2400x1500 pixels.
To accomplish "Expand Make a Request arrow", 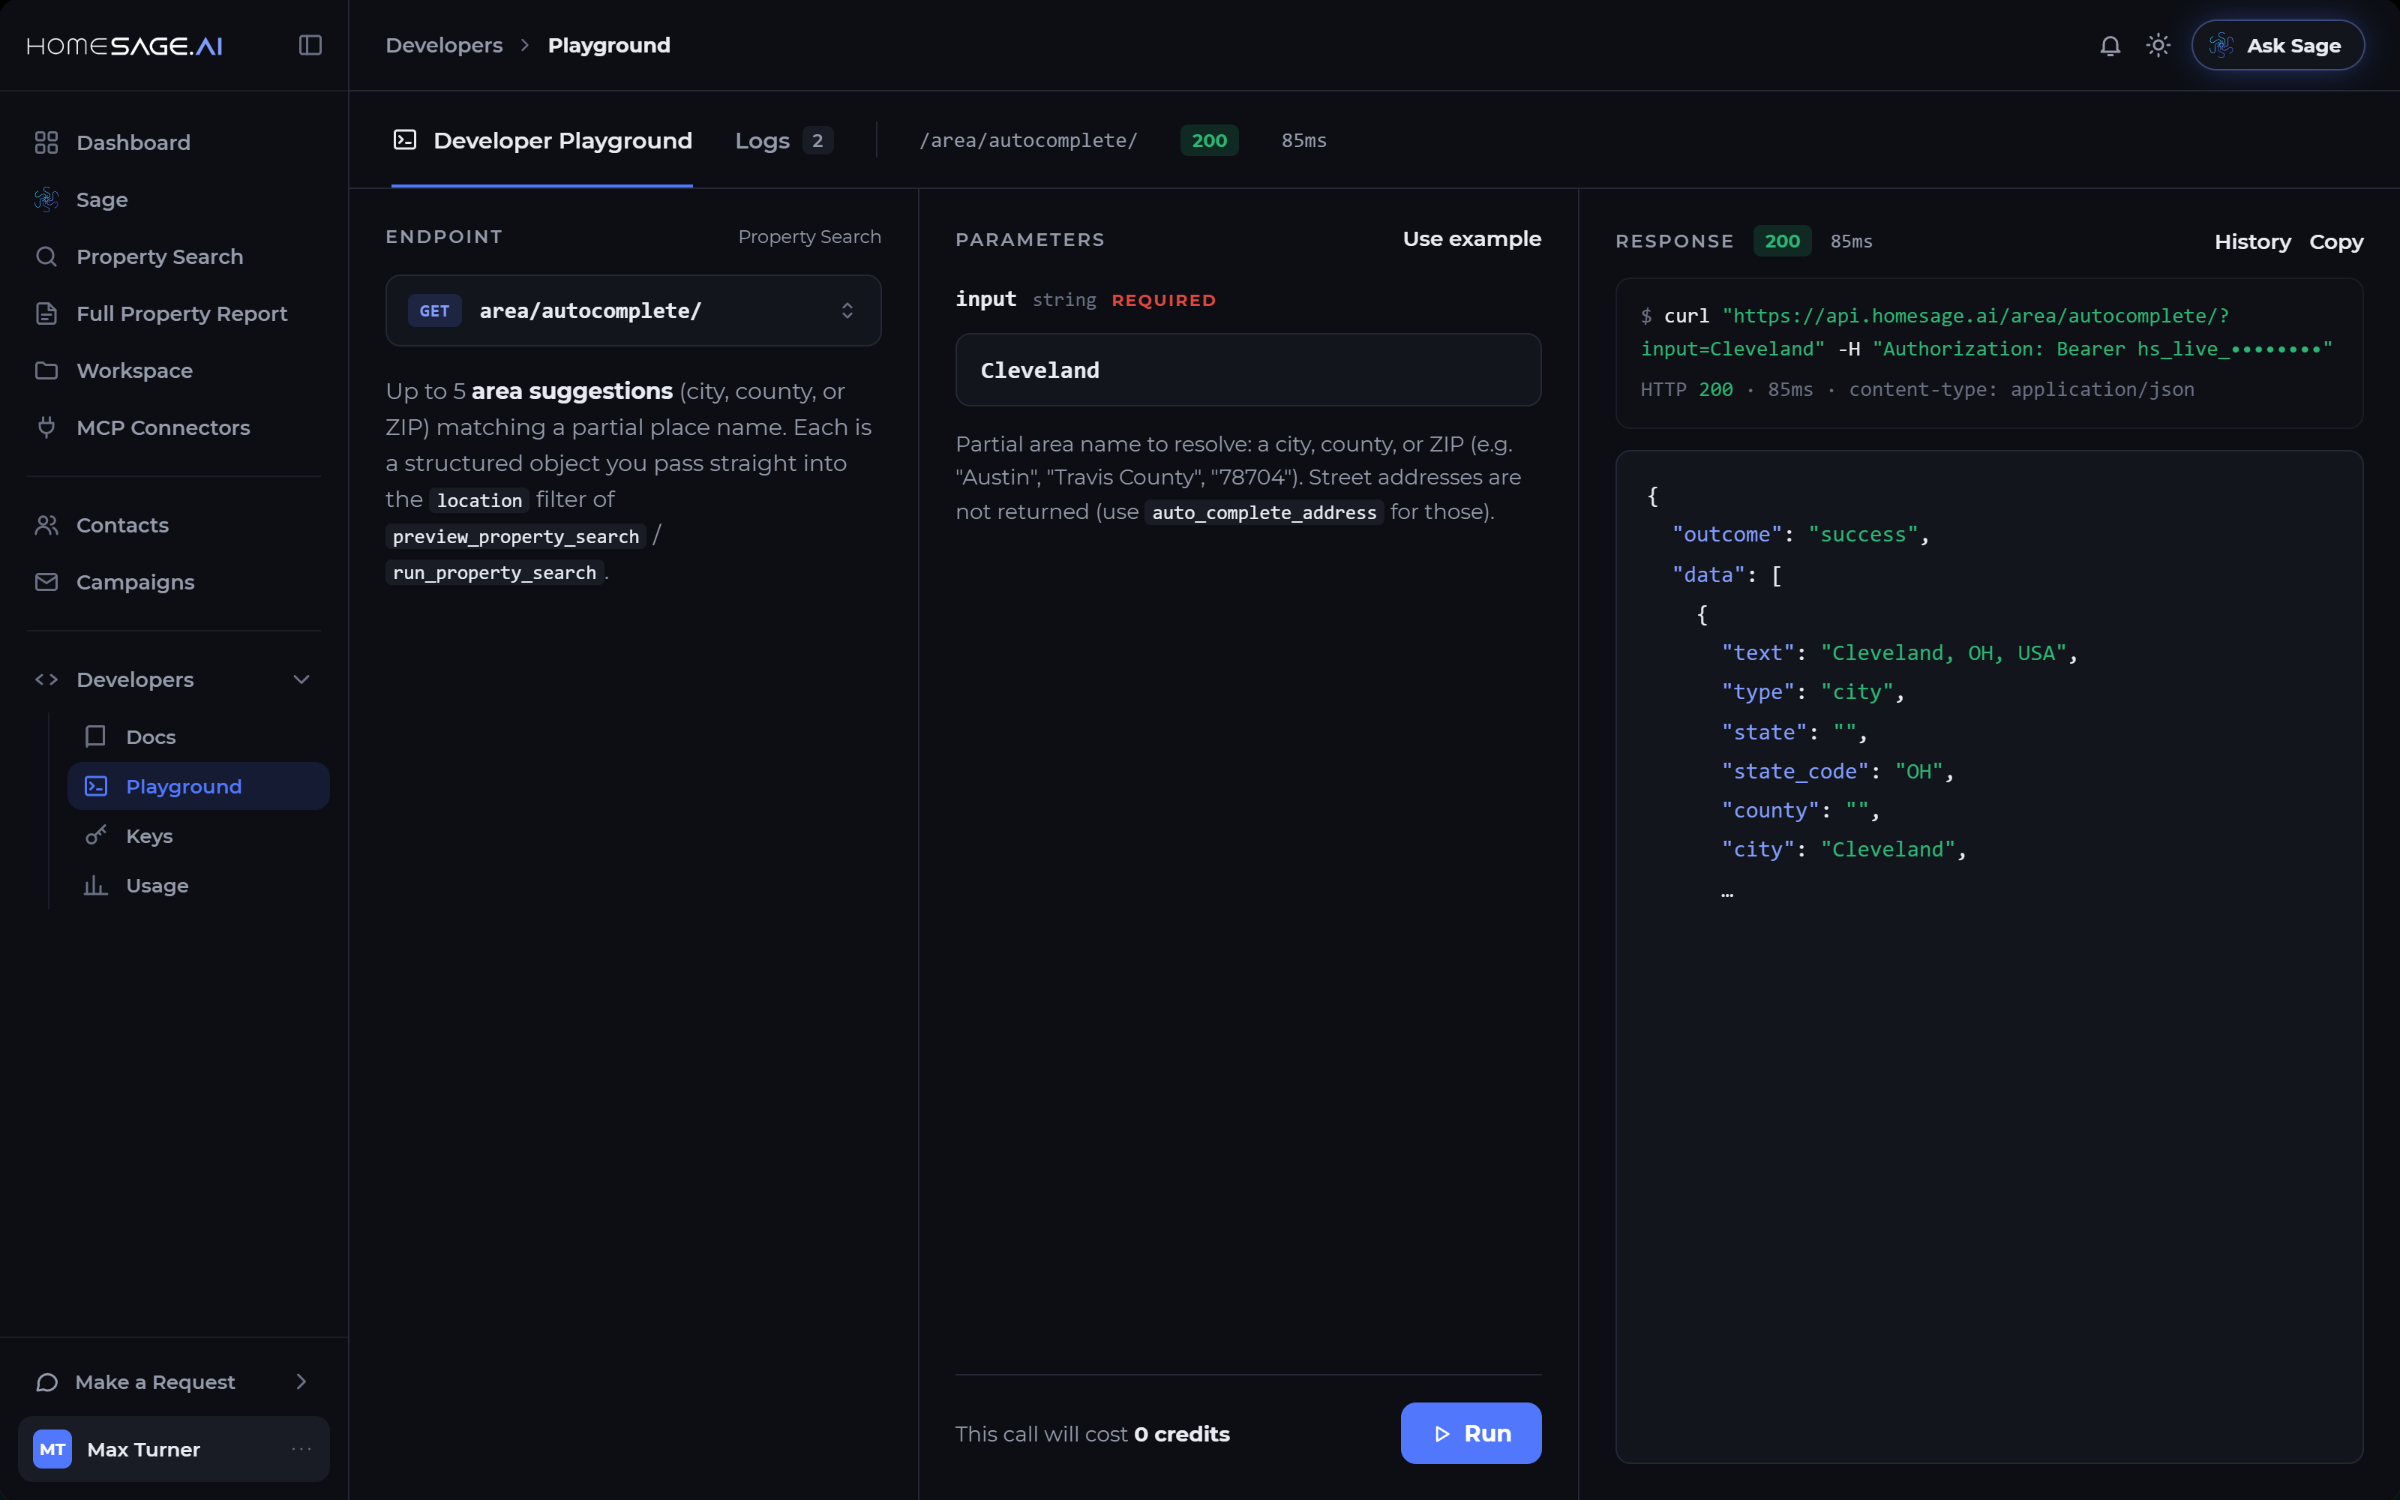I will click(x=301, y=1381).
